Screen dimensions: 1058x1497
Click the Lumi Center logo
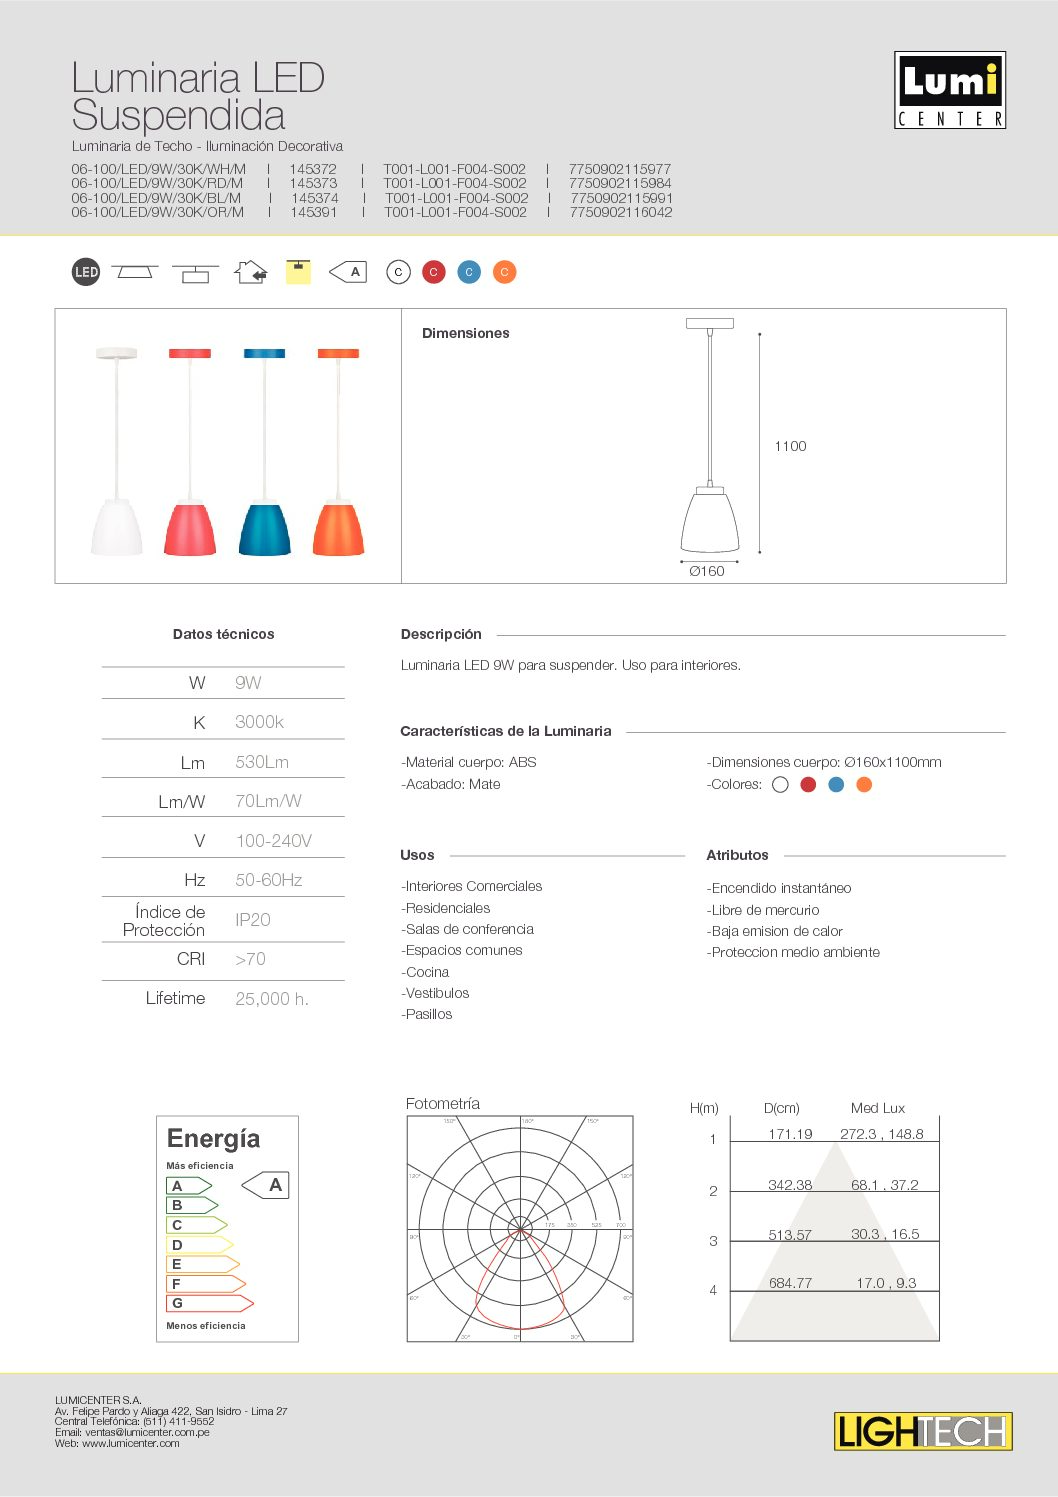pyautogui.click(x=950, y=90)
